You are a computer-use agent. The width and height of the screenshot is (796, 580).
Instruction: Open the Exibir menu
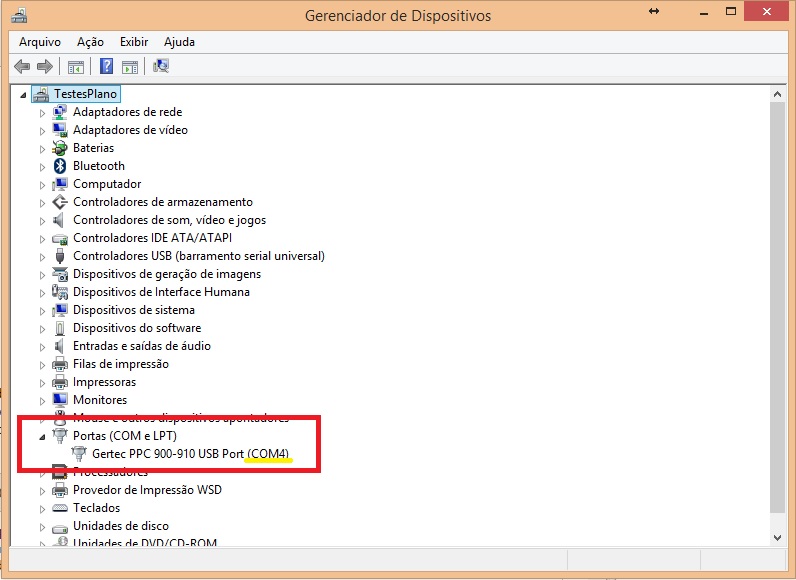pos(134,42)
